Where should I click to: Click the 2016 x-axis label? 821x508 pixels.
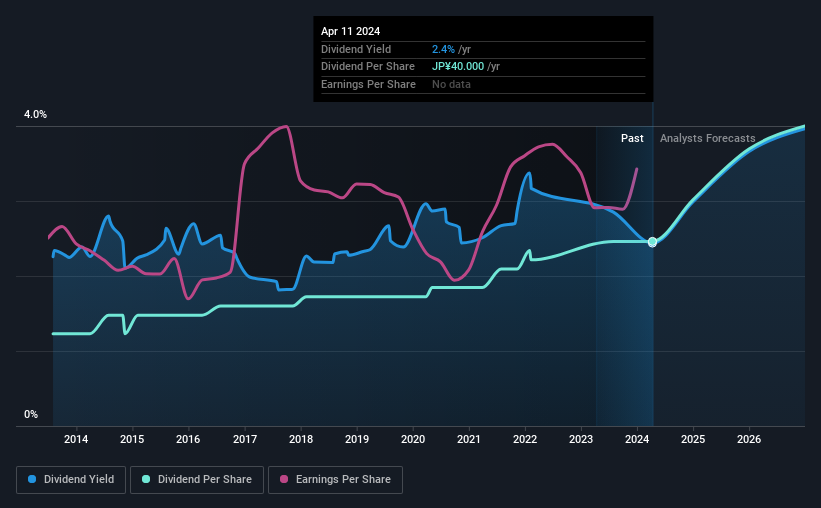tap(188, 439)
